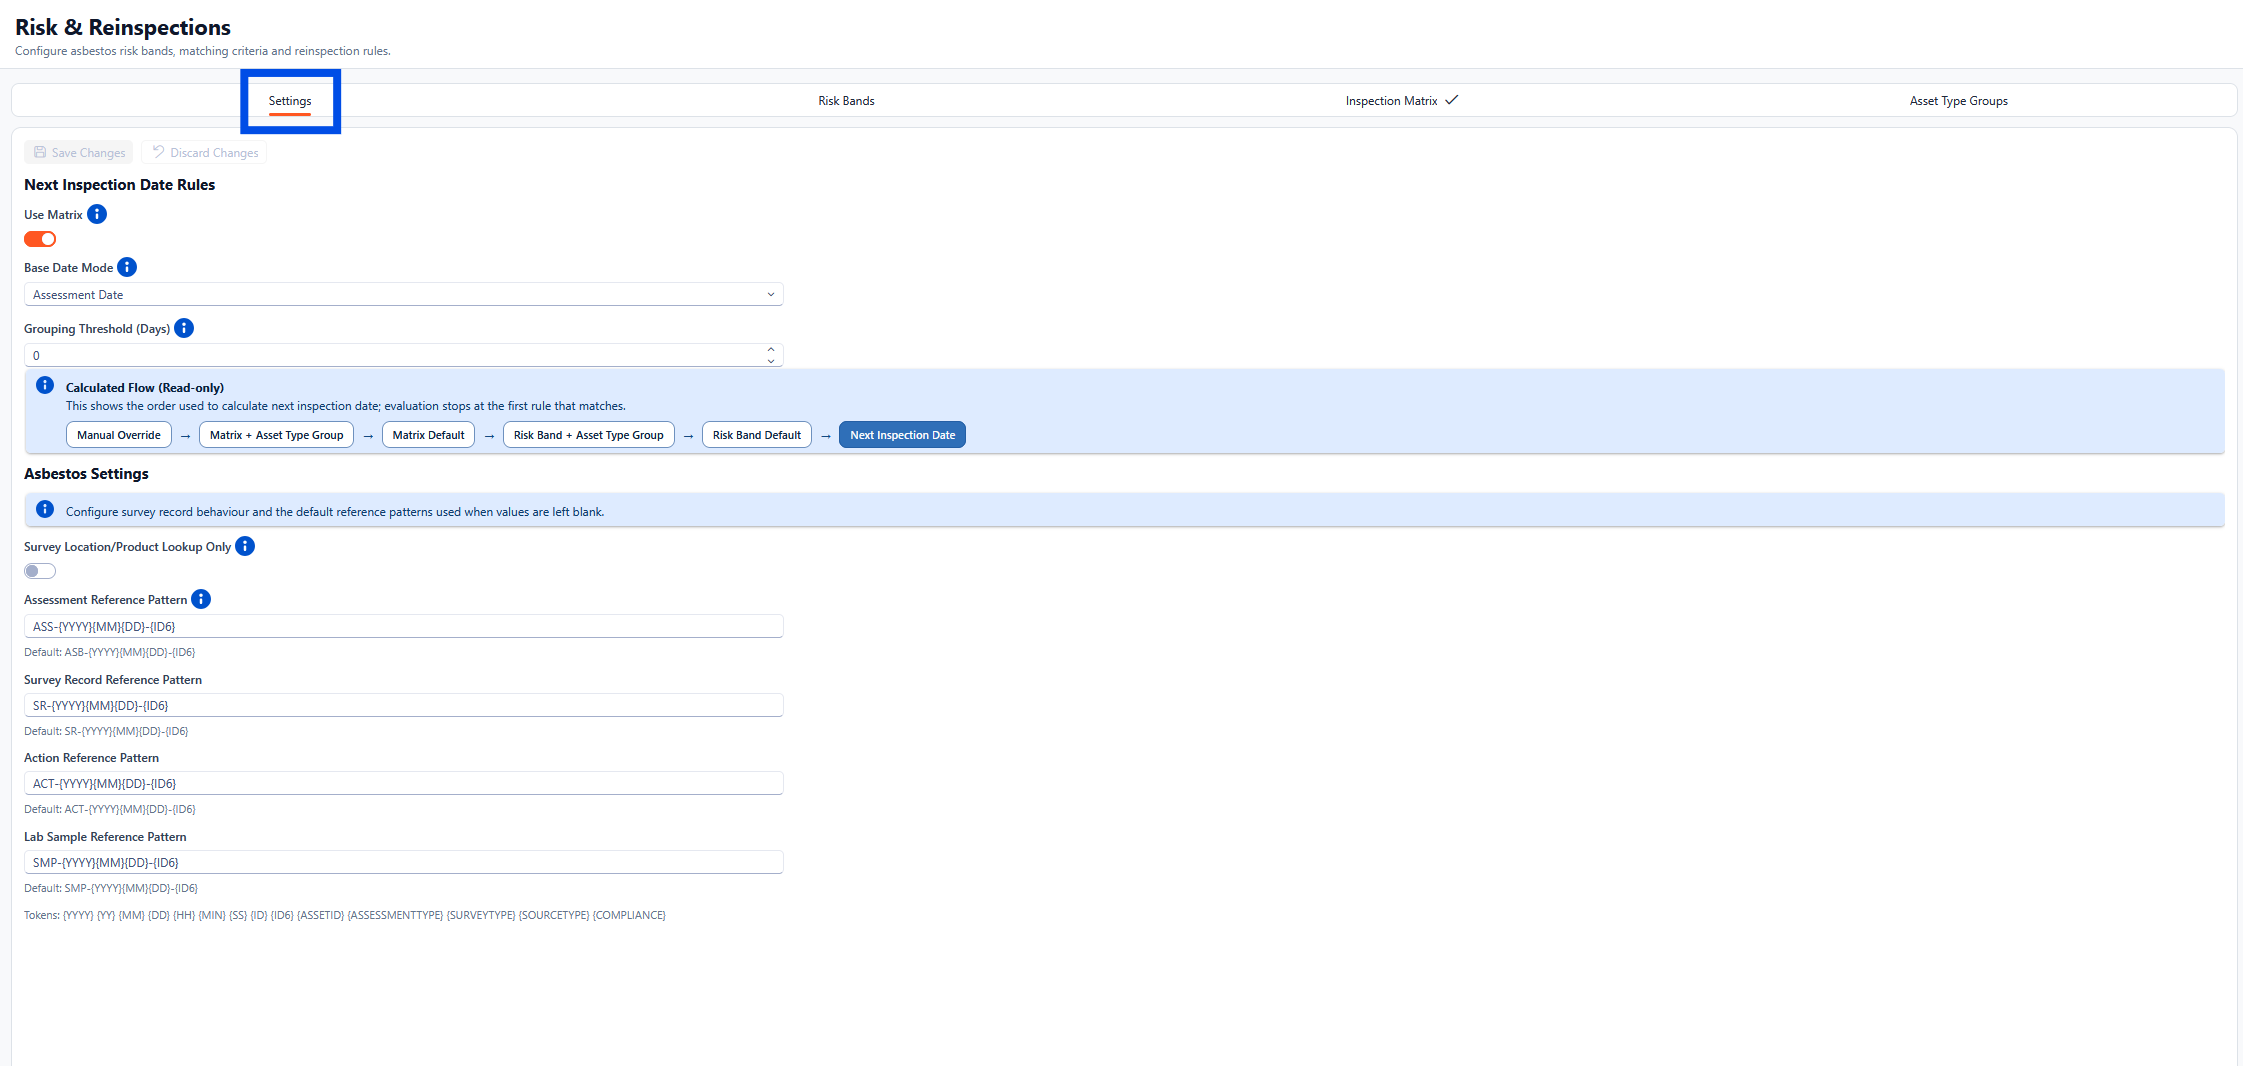Click the Calculated Flow info icon
The image size is (2243, 1066).
(x=45, y=386)
